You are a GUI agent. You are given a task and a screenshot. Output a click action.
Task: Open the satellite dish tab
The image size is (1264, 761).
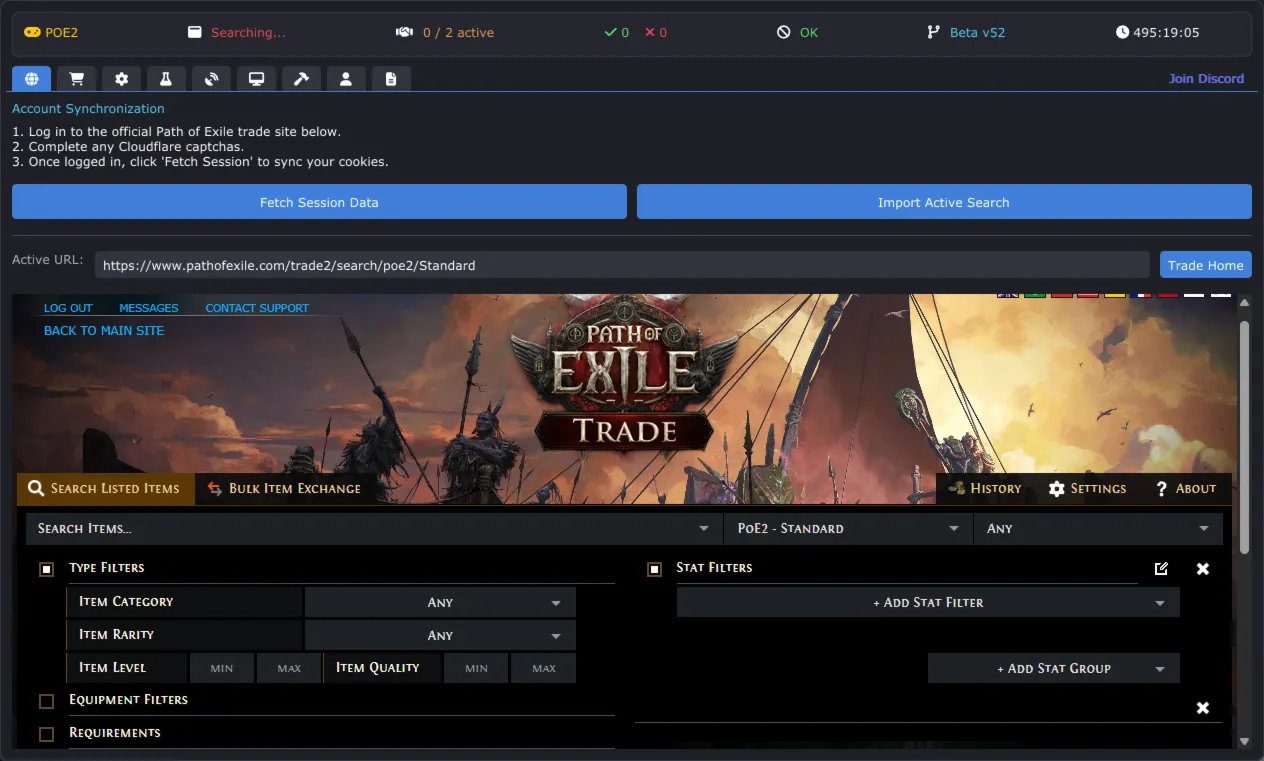[212, 78]
